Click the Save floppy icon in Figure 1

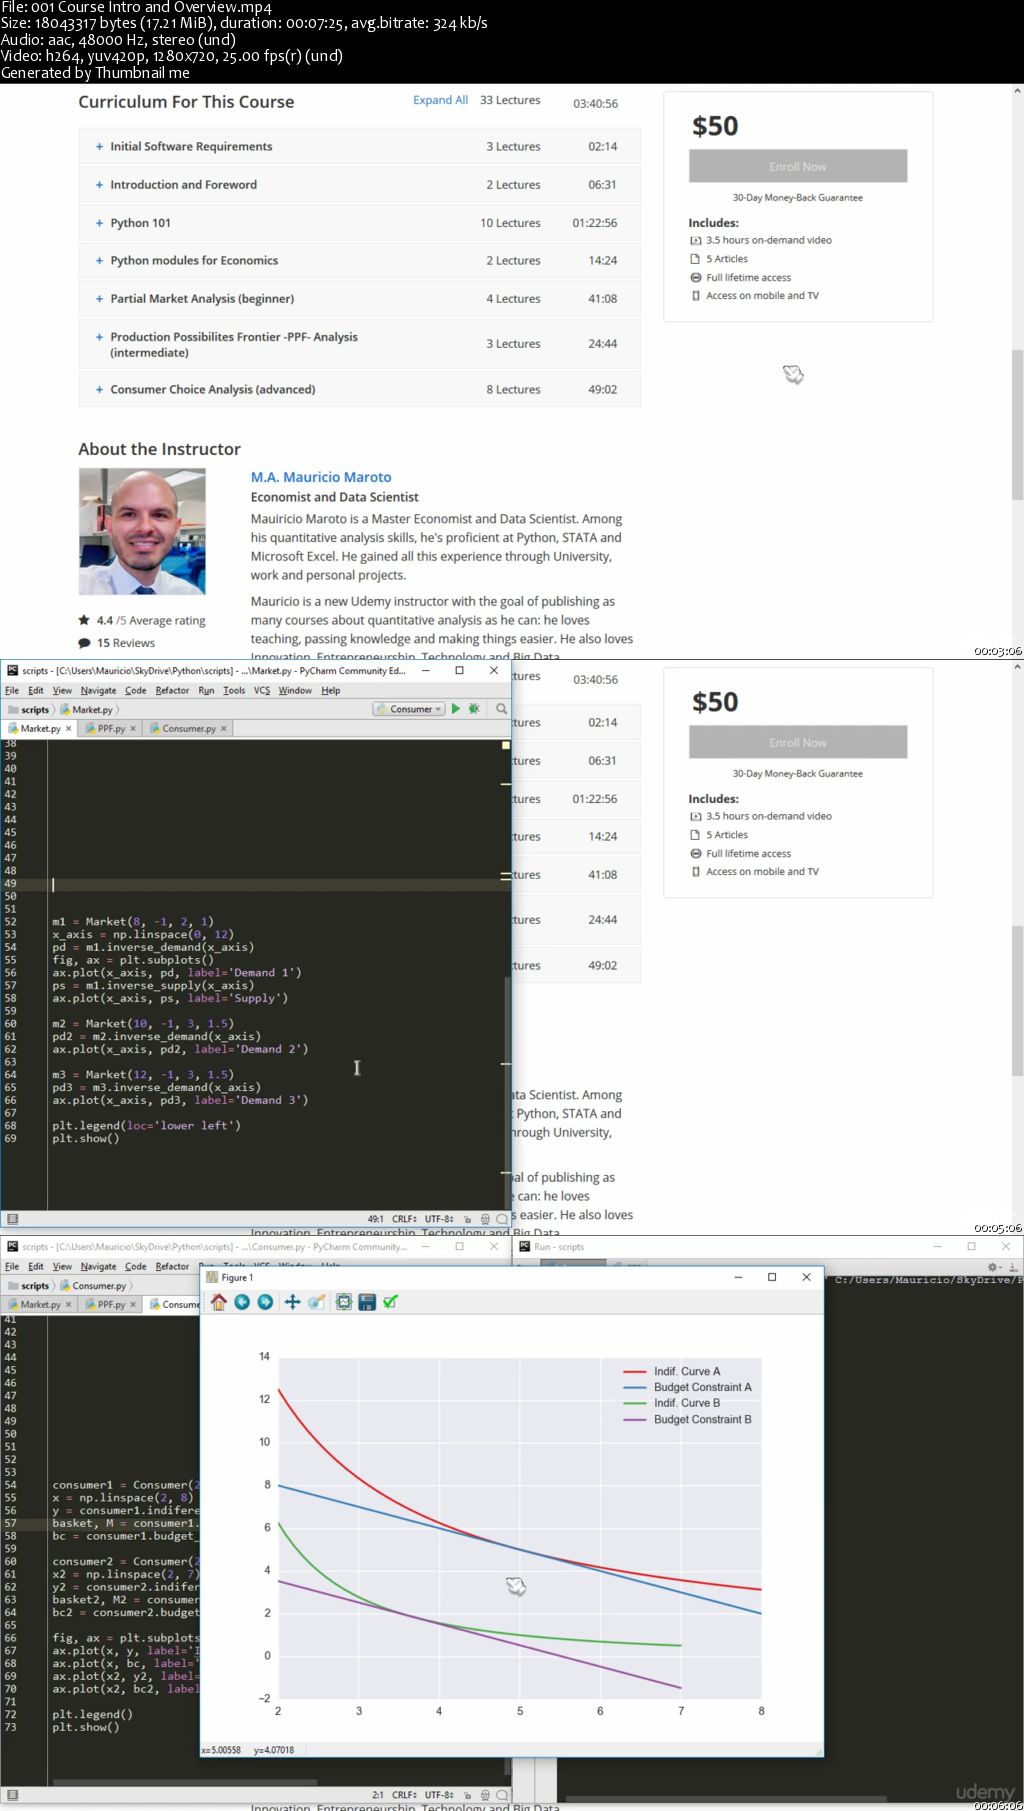point(367,1301)
